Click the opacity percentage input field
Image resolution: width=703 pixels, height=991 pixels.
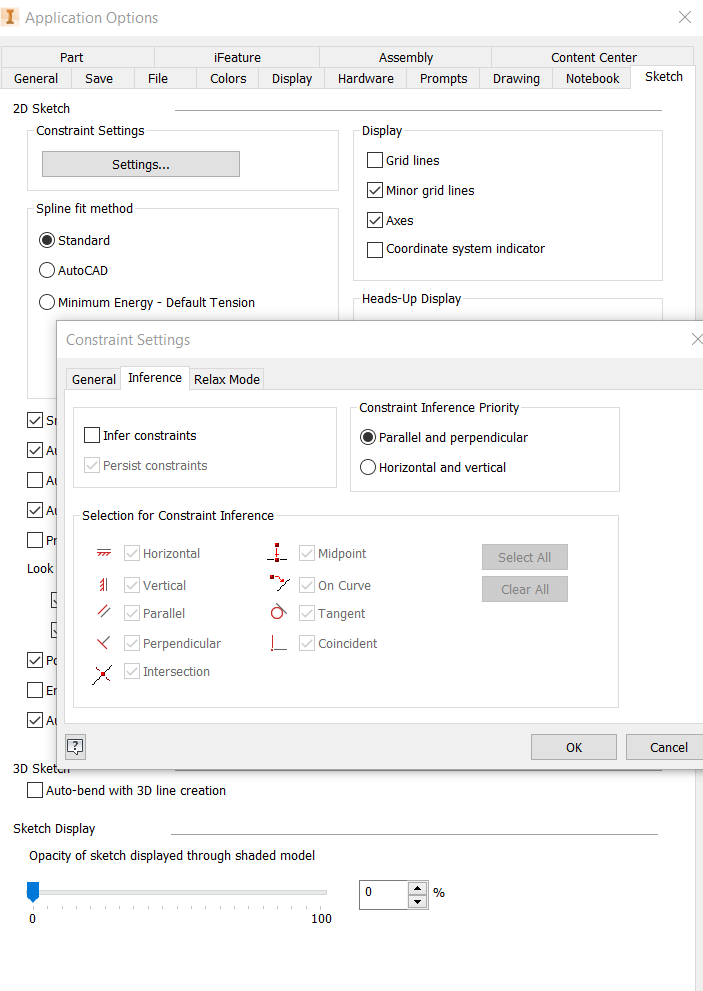click(x=385, y=894)
